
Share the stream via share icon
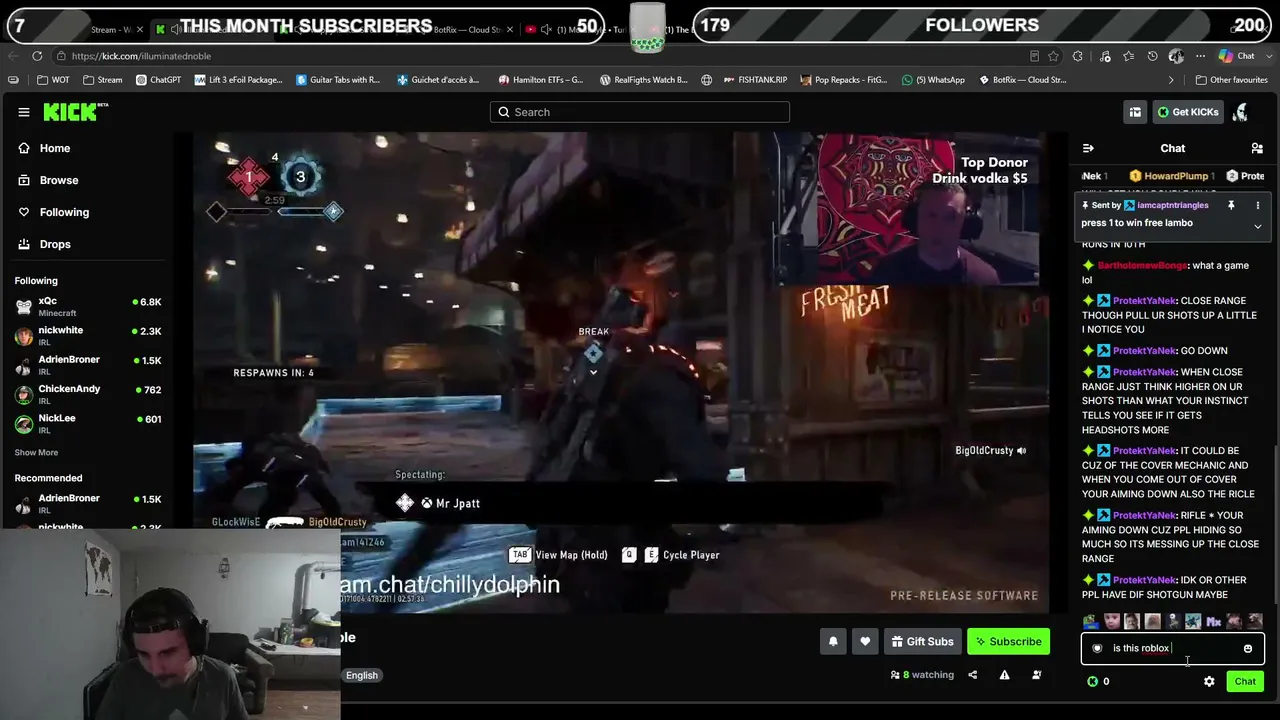tap(972, 675)
